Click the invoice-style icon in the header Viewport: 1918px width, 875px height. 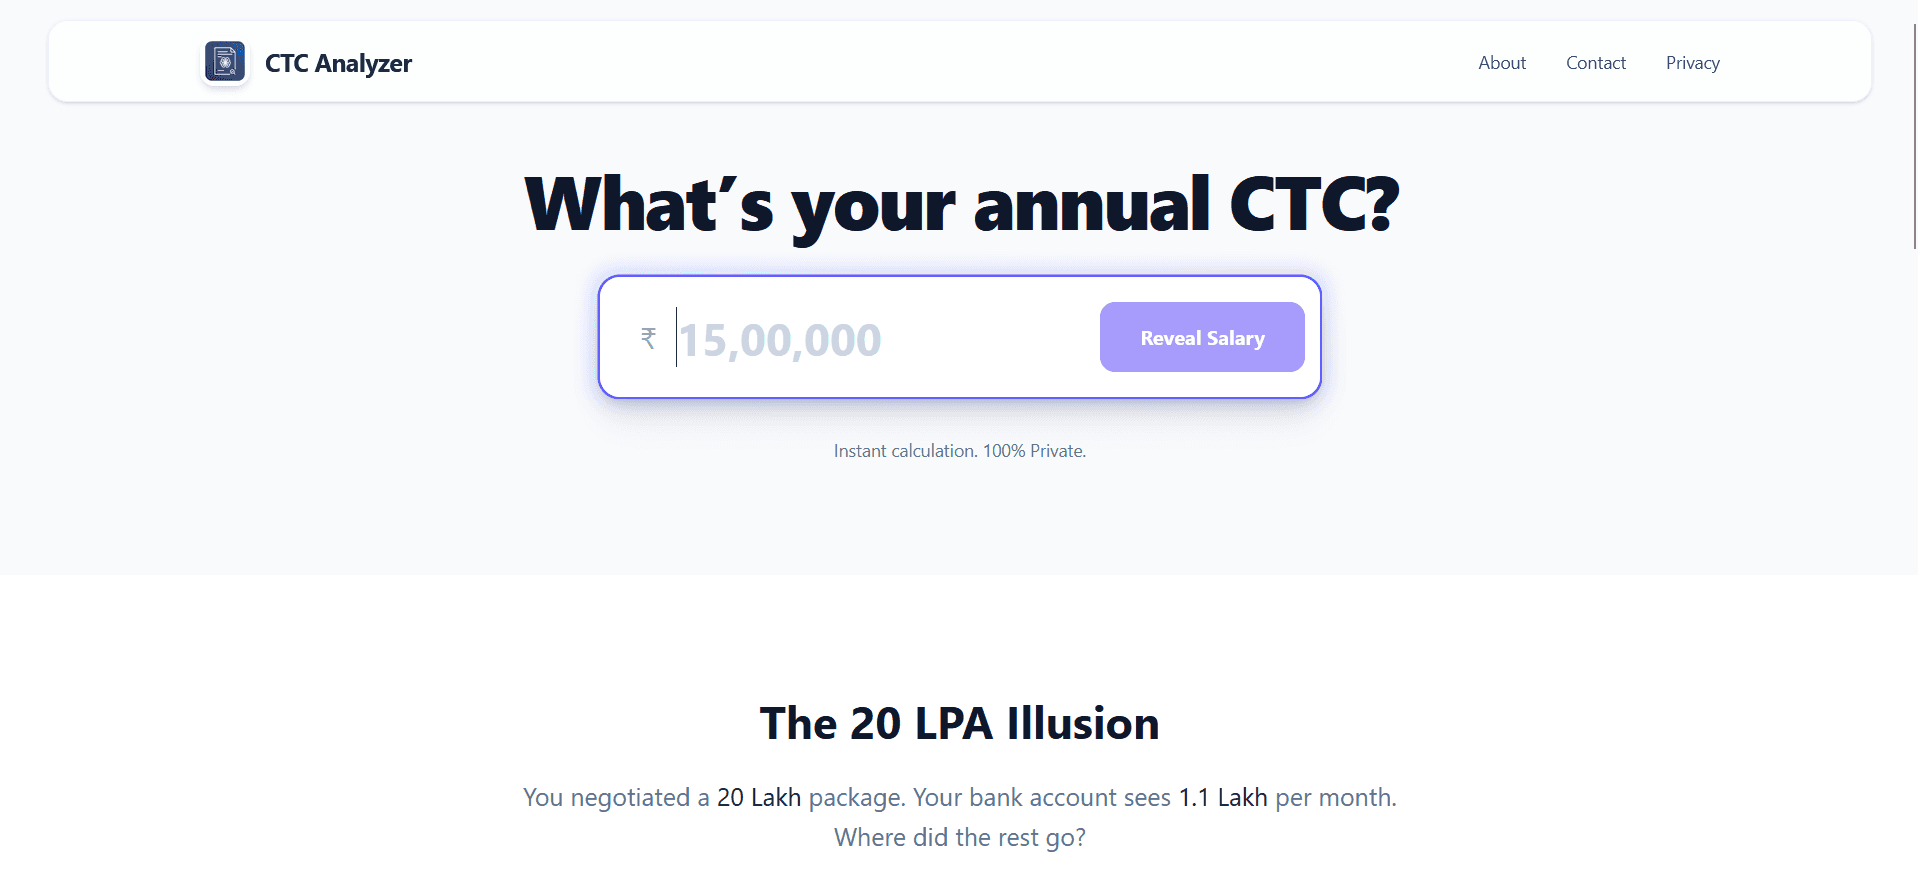pyautogui.click(x=225, y=61)
